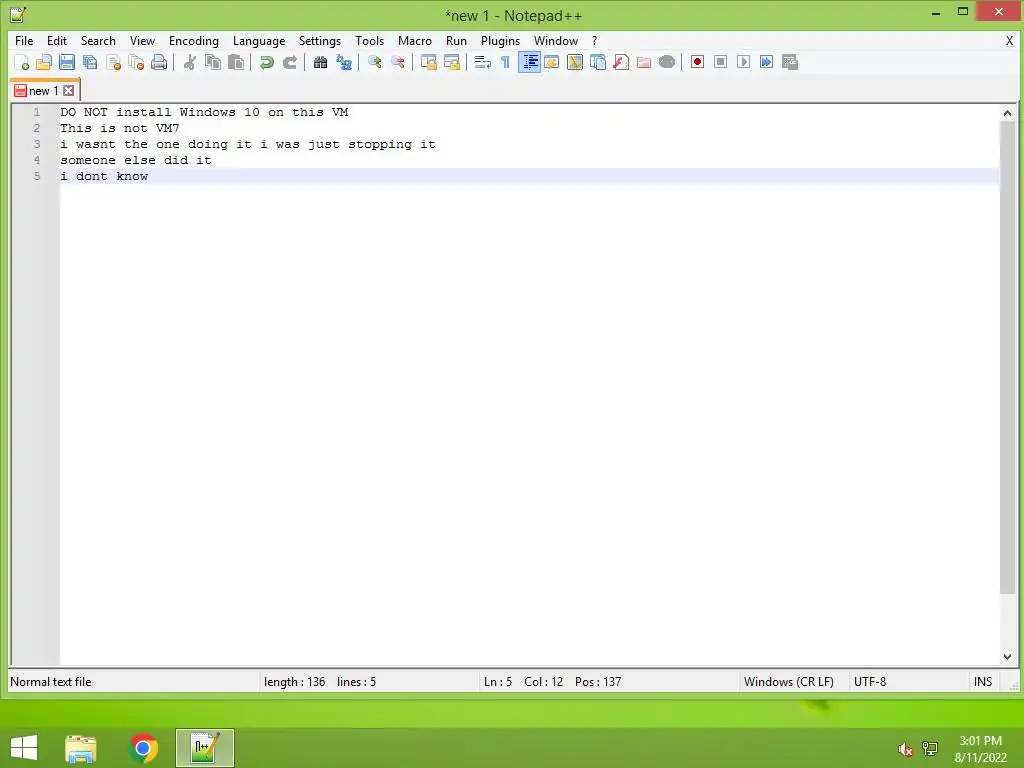
Task: Save the document with the floppy icon
Action: (x=67, y=62)
